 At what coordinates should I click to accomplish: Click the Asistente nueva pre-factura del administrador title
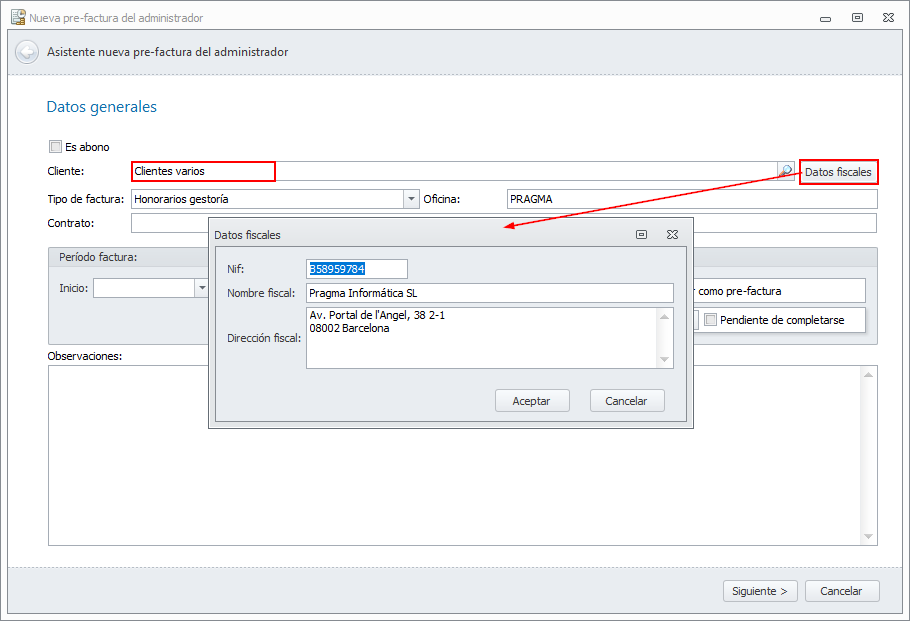pyautogui.click(x=168, y=52)
